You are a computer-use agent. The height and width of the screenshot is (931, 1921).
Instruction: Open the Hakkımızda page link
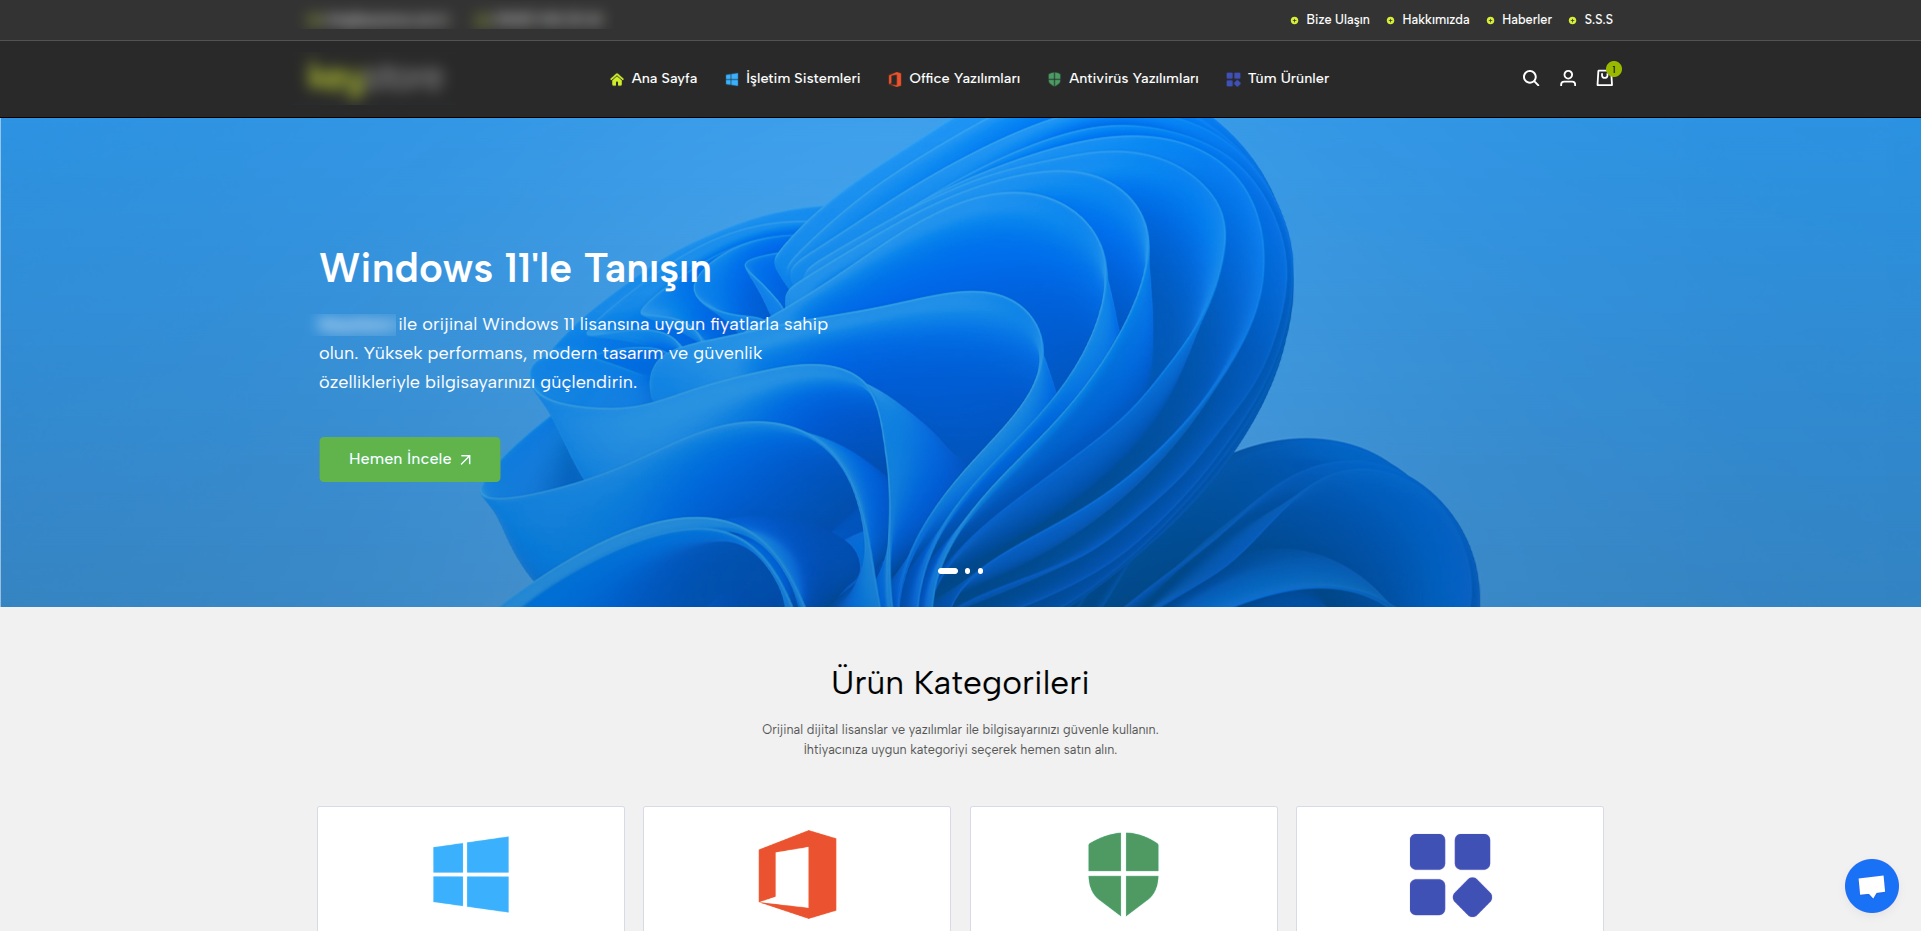tap(1428, 20)
